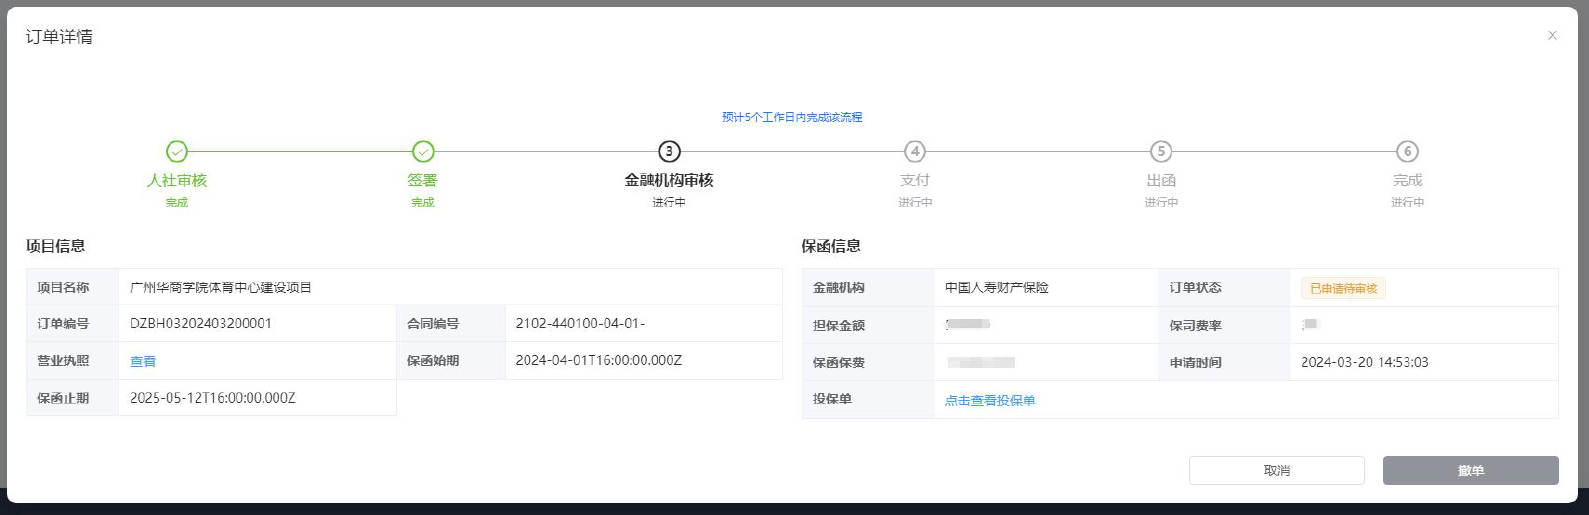The width and height of the screenshot is (1589, 515).
Task: Click the 金融机构审核 step label
Action: (x=669, y=181)
